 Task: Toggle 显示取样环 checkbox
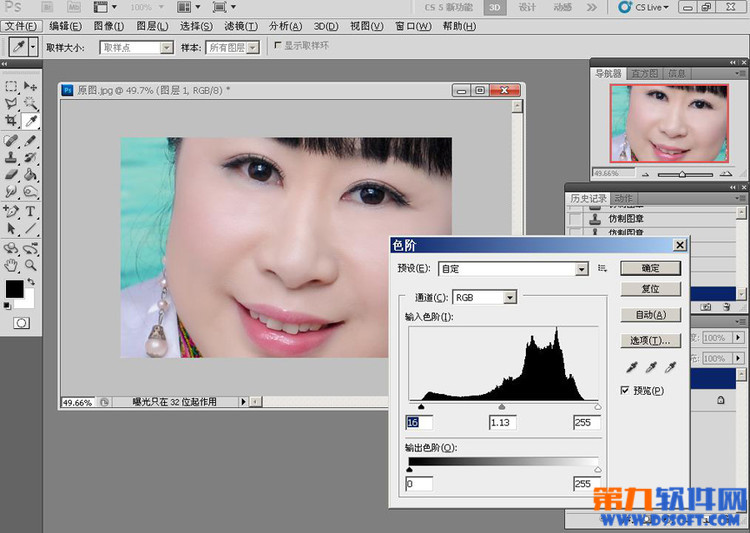pos(277,45)
